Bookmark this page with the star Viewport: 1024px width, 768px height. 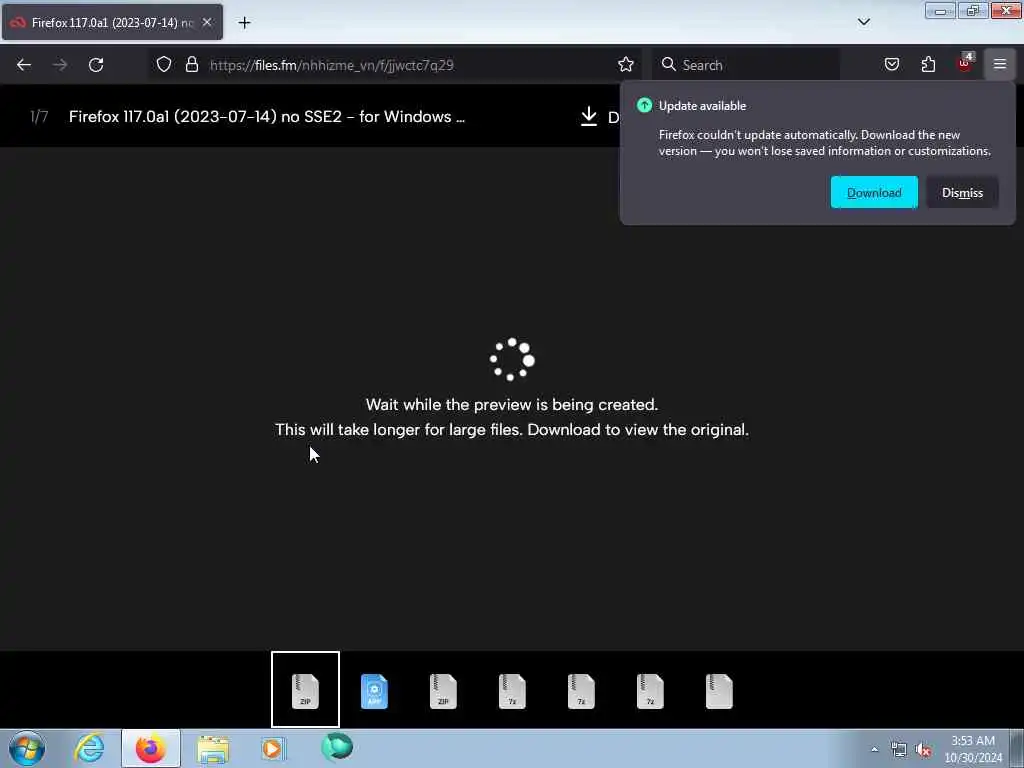point(626,64)
